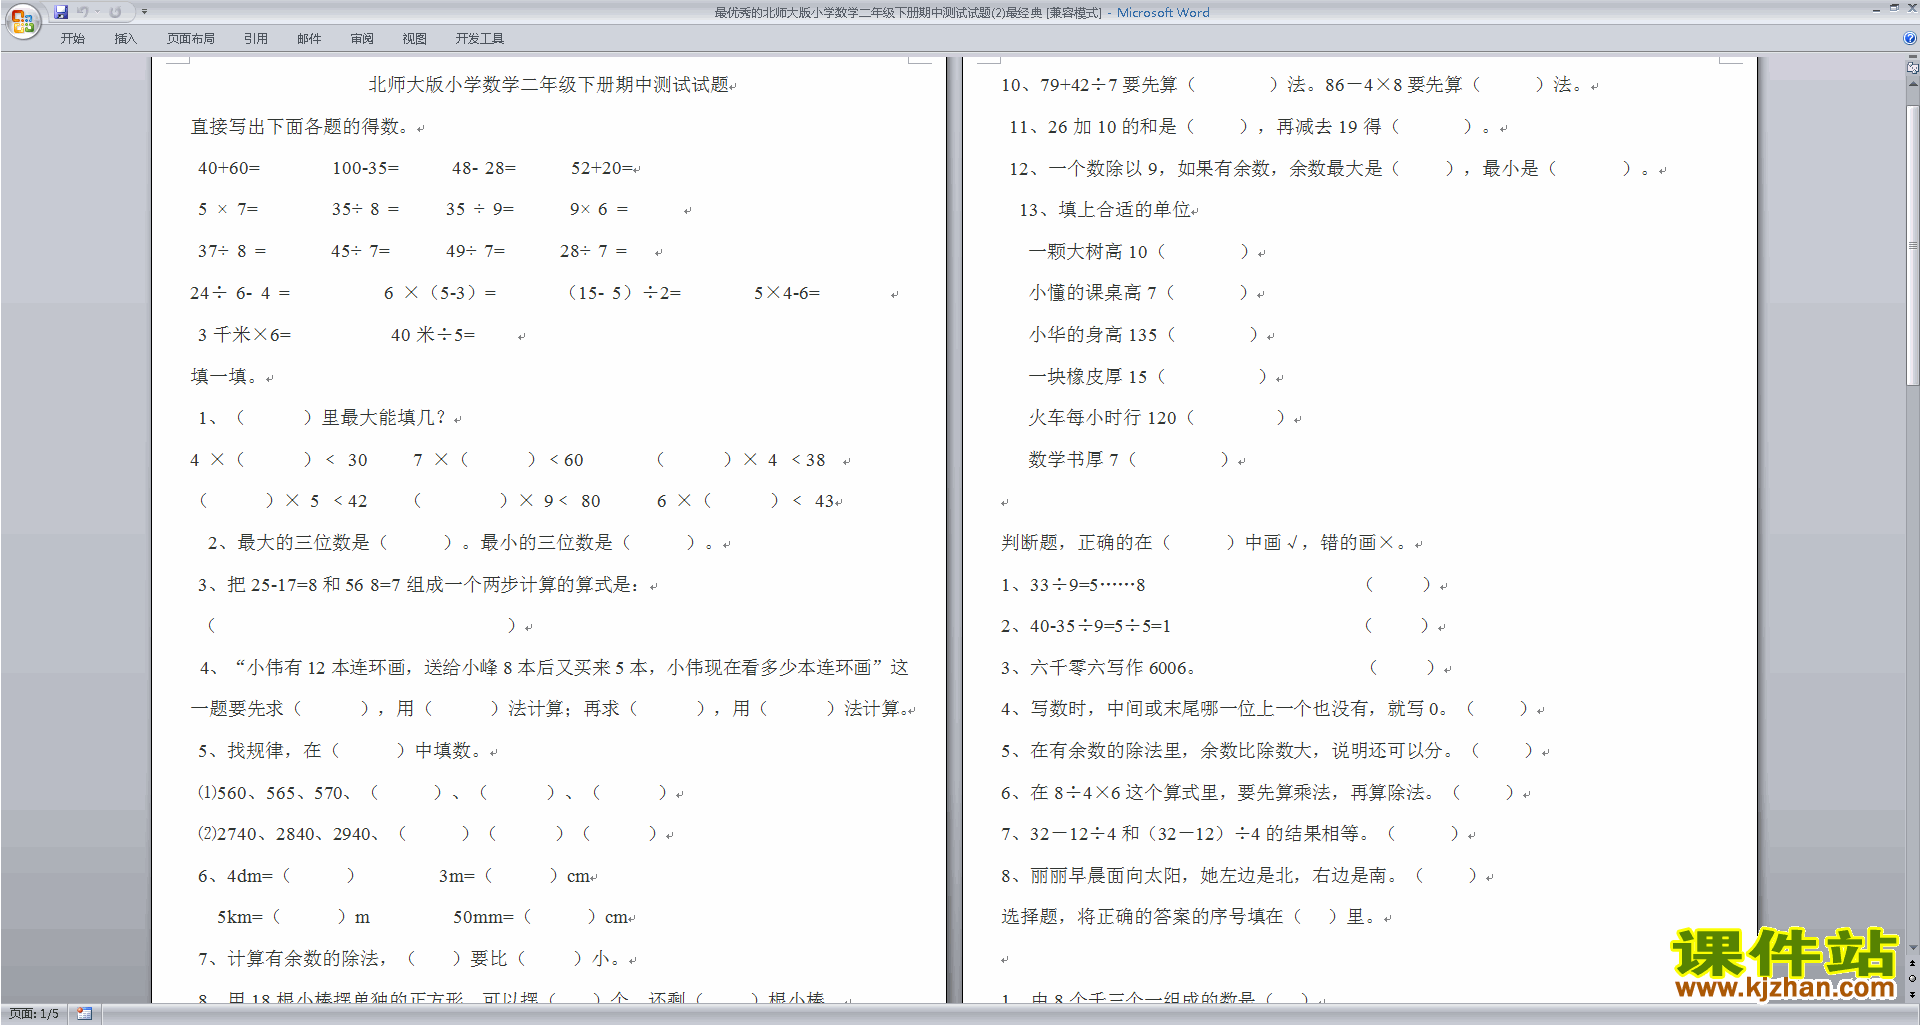1920x1025 pixels.
Task: Select the 邮件 ribbon tab
Action: point(309,39)
